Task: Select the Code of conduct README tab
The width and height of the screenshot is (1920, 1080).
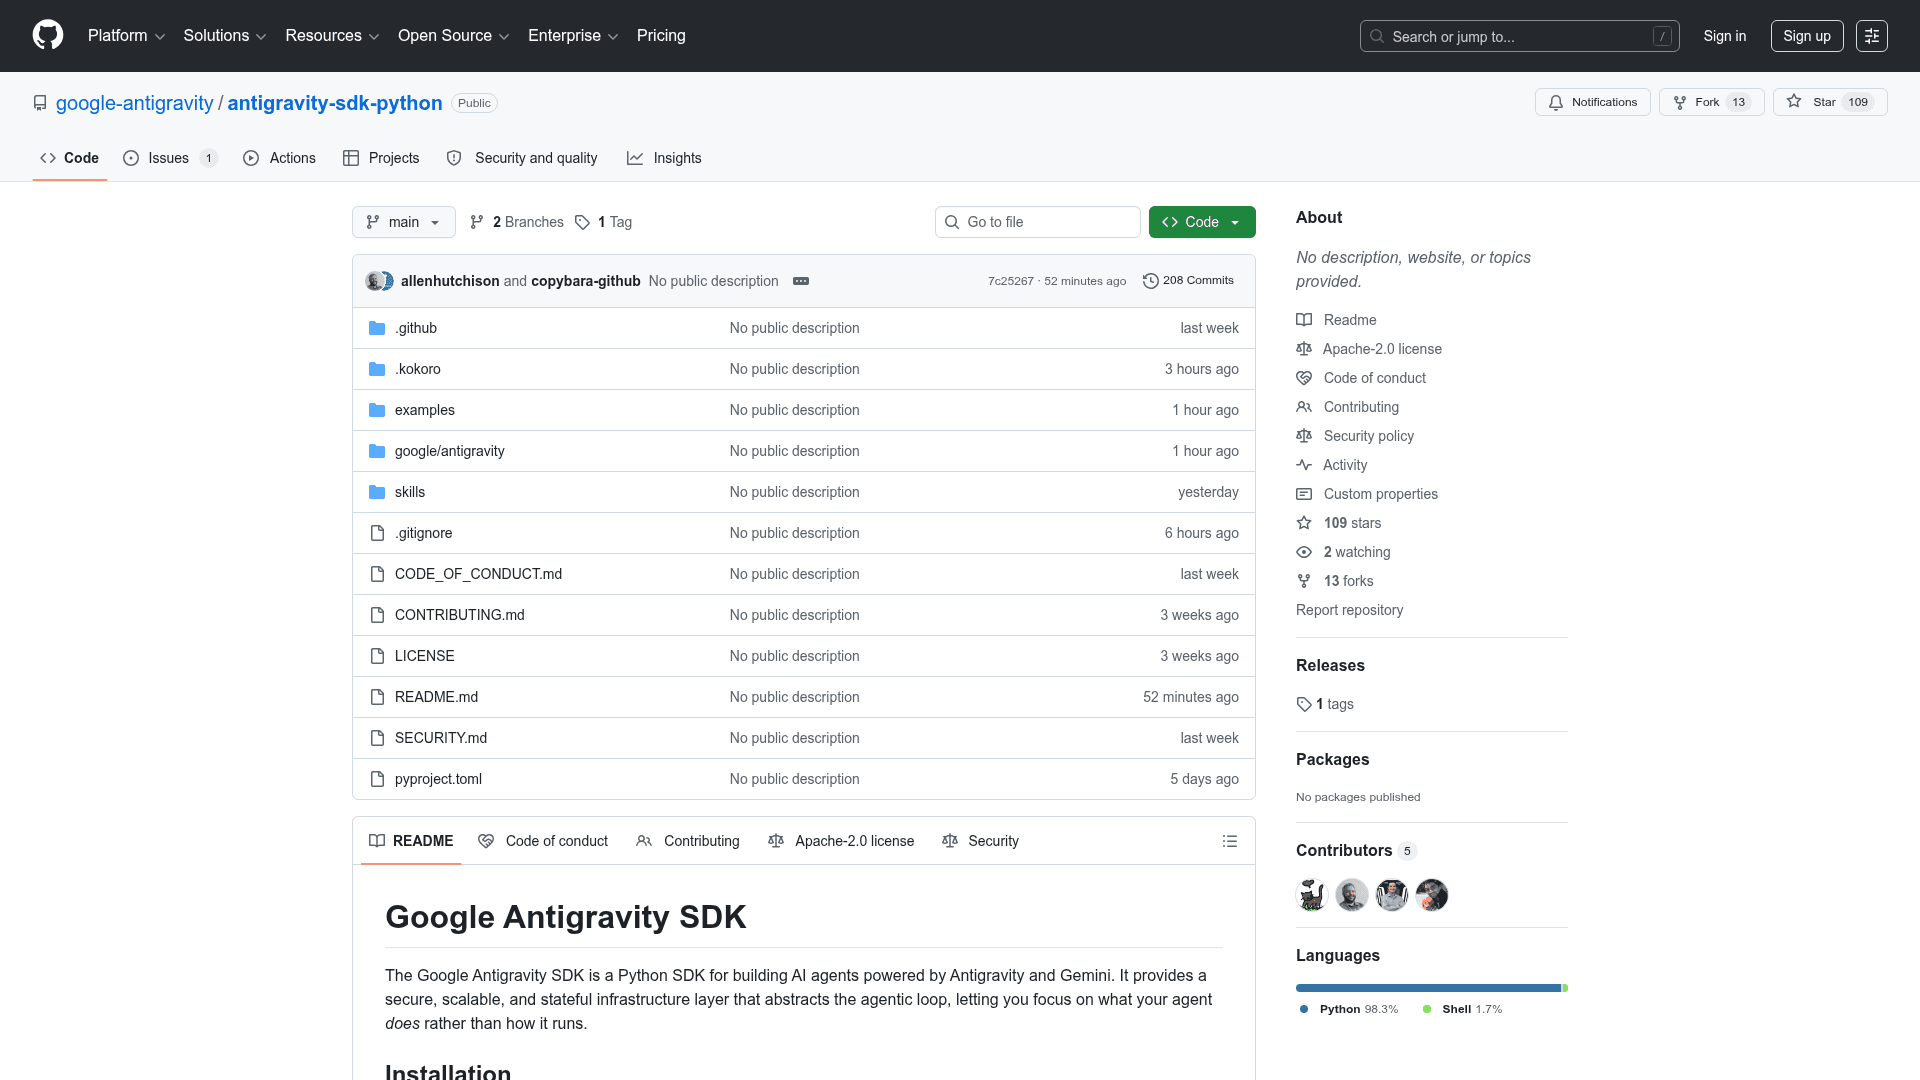Action: click(543, 841)
